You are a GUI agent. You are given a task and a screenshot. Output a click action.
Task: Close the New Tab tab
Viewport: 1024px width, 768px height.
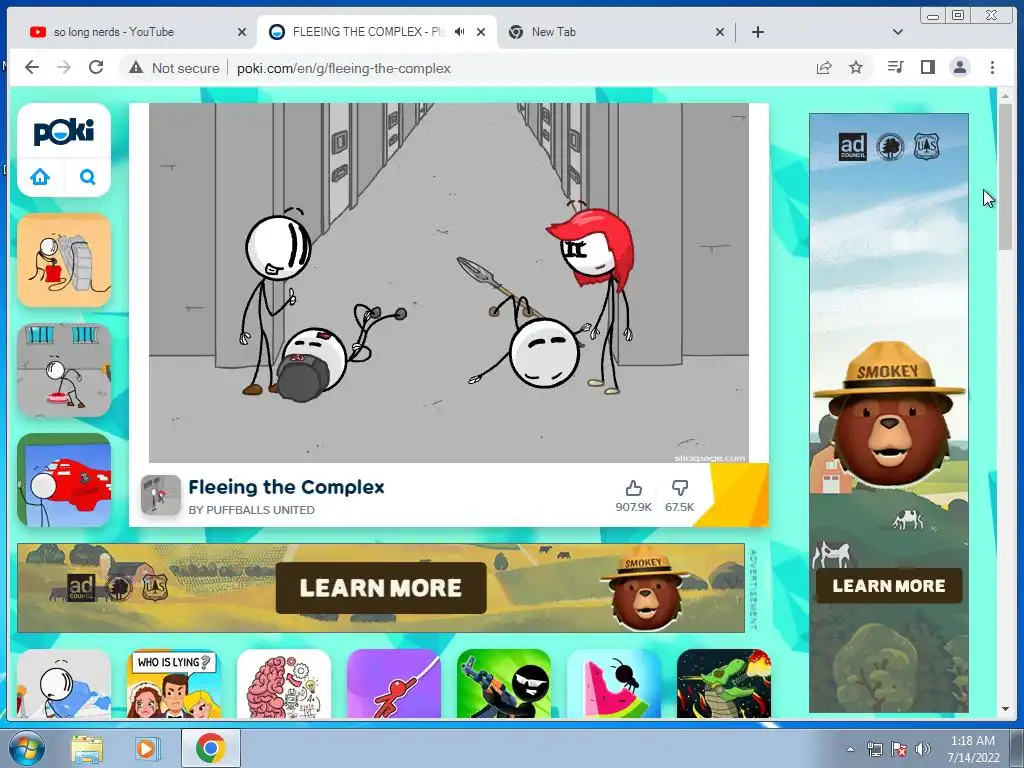[x=720, y=32]
